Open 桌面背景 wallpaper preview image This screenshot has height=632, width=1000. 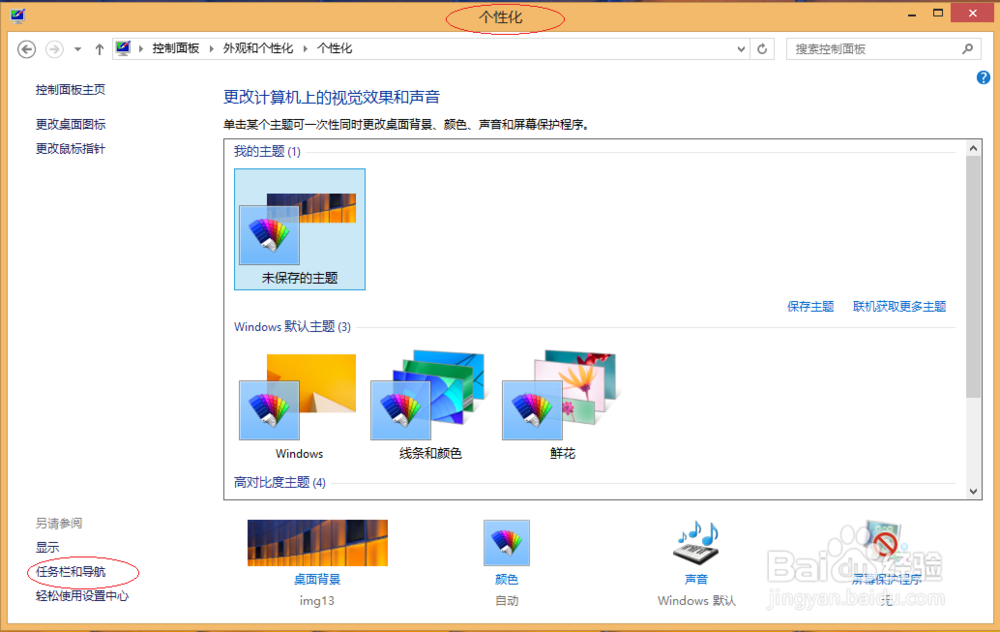point(318,543)
